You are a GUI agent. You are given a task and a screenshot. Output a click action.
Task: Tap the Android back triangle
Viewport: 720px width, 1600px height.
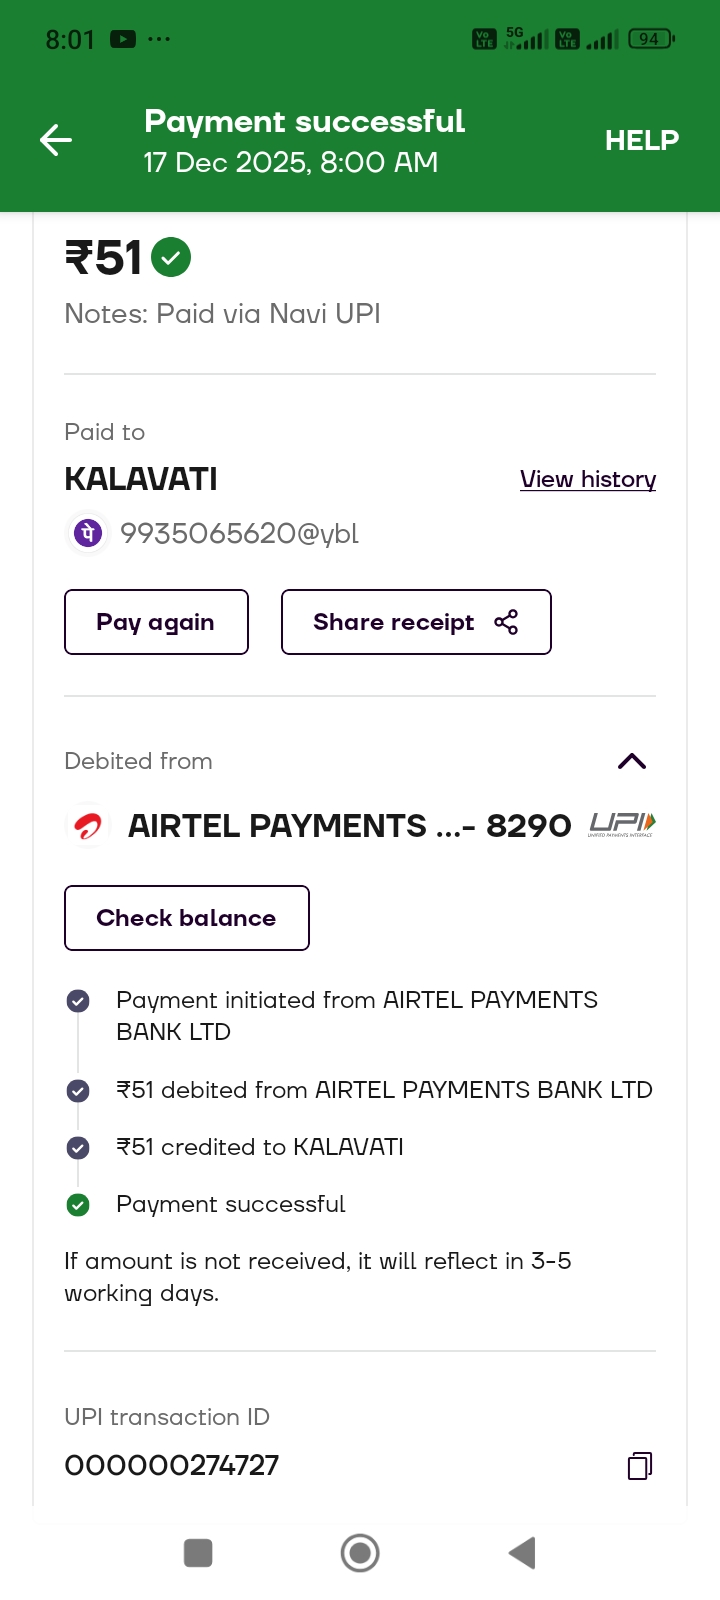[522, 1553]
